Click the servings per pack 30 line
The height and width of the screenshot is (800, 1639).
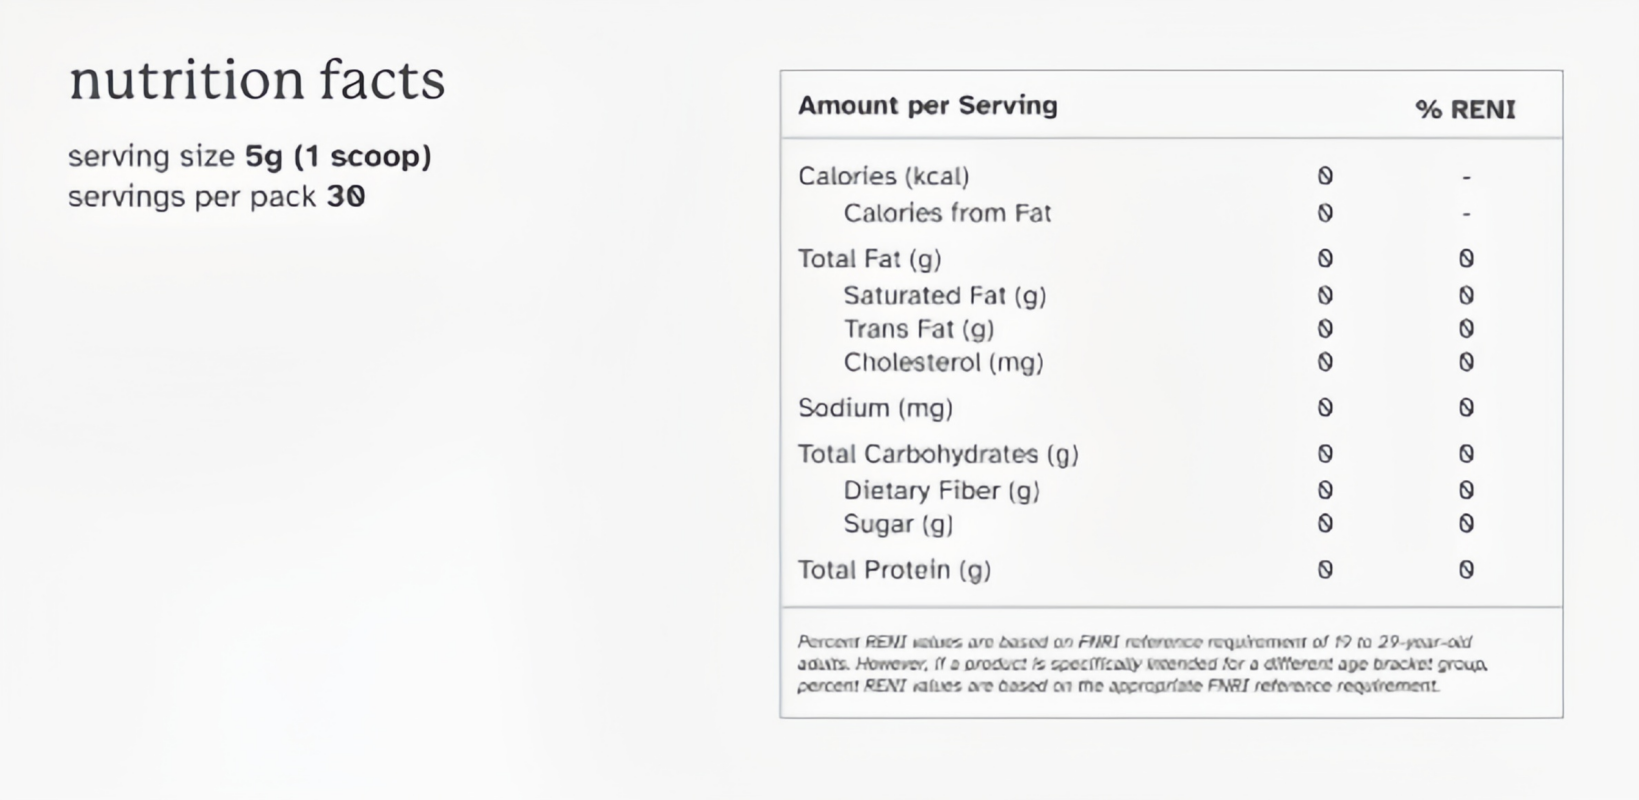pyautogui.click(x=216, y=197)
